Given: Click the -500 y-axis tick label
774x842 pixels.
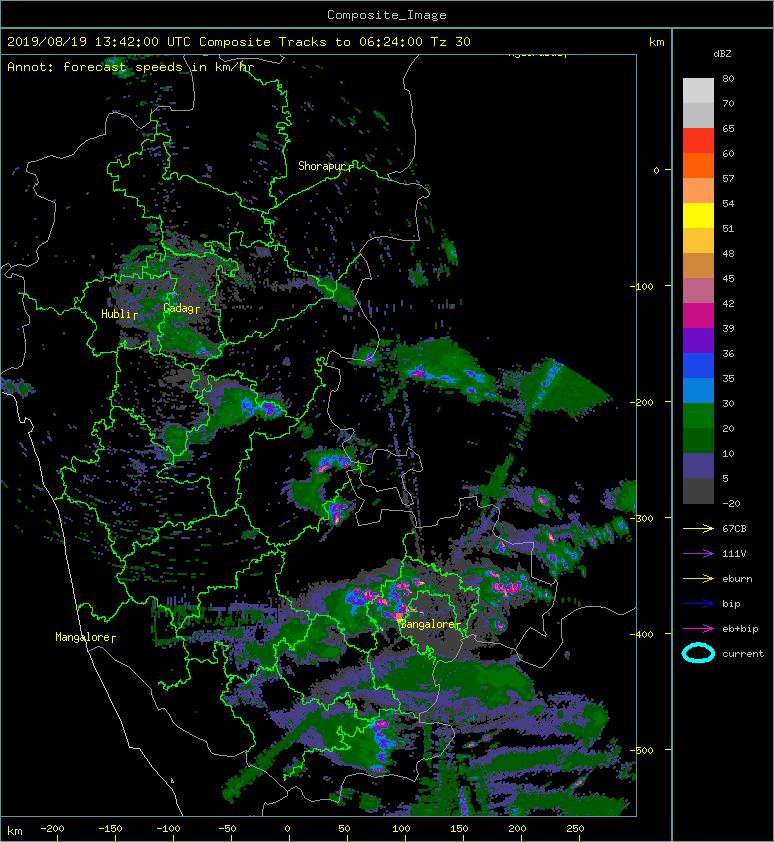Looking at the screenshot, I should coord(642,750).
